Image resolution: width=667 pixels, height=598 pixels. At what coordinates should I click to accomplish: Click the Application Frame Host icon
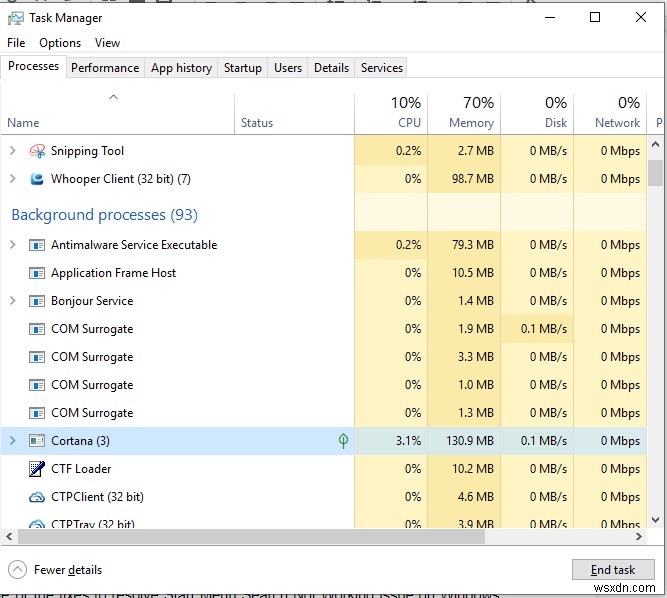pyautogui.click(x=37, y=273)
